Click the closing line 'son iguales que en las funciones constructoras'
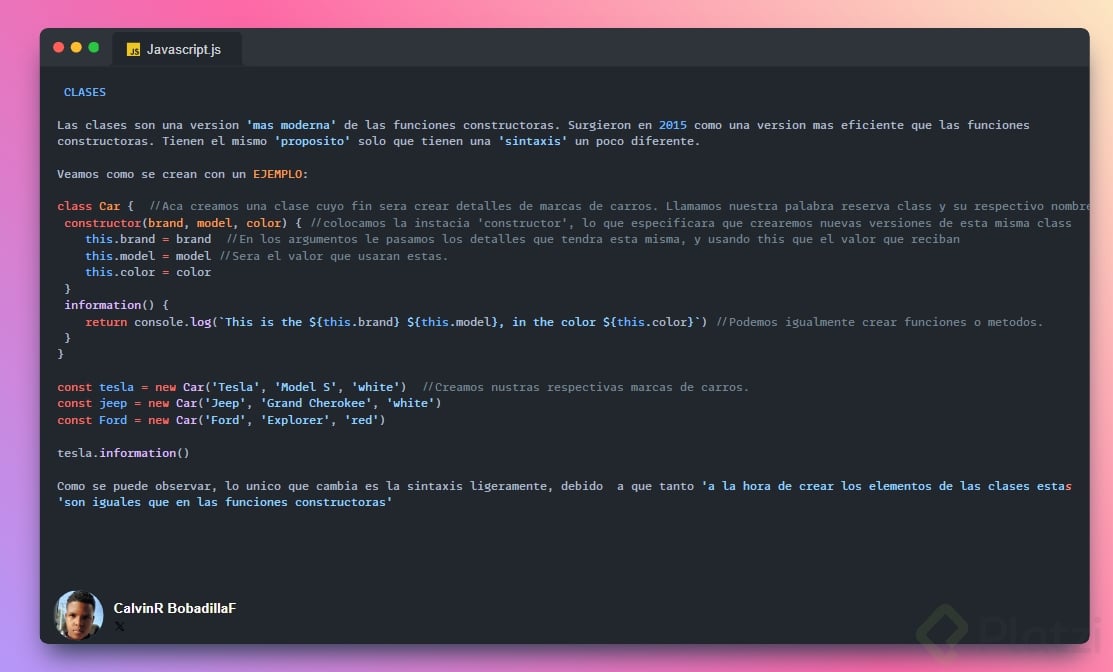 point(225,502)
